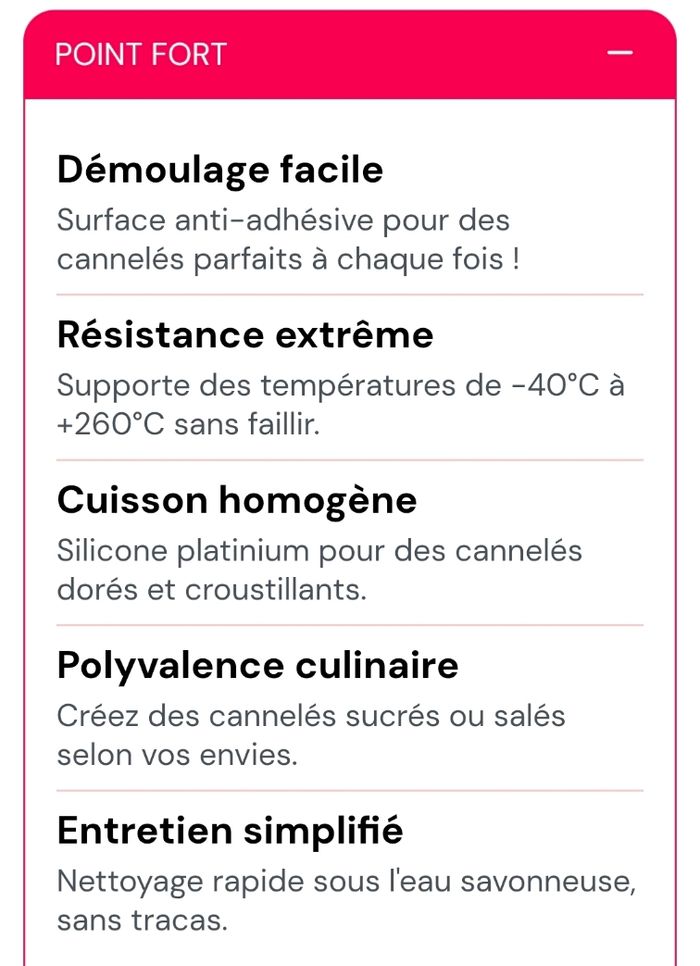Click the Créez des cannelés sucrés text
Screen dimensions: 700x966
tap(311, 716)
